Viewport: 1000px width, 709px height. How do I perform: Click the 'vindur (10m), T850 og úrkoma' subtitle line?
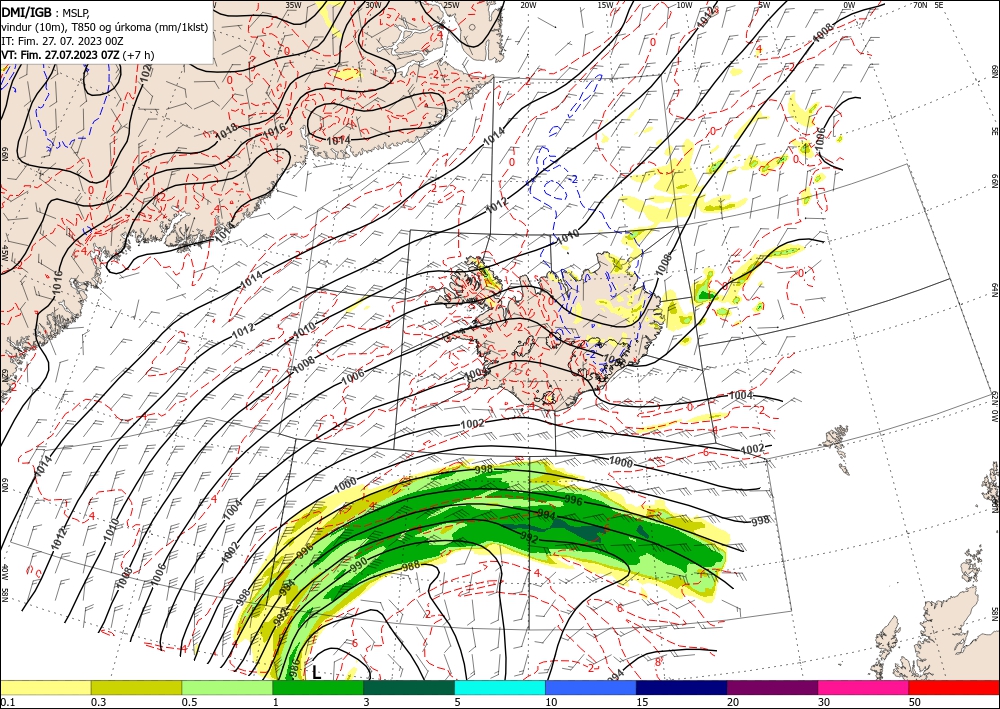[104, 27]
